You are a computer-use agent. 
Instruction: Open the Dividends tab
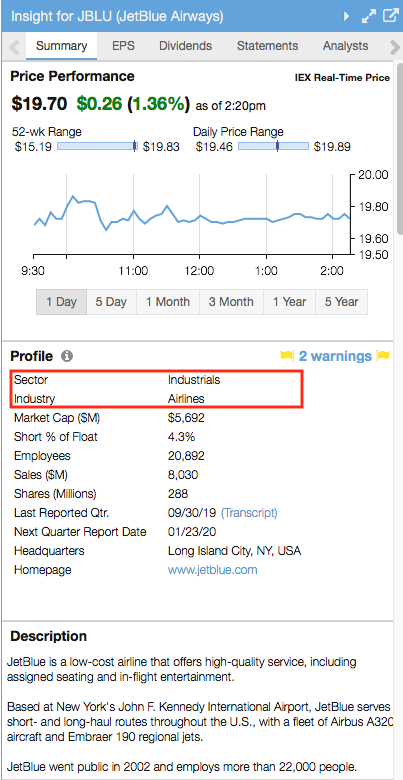point(186,46)
